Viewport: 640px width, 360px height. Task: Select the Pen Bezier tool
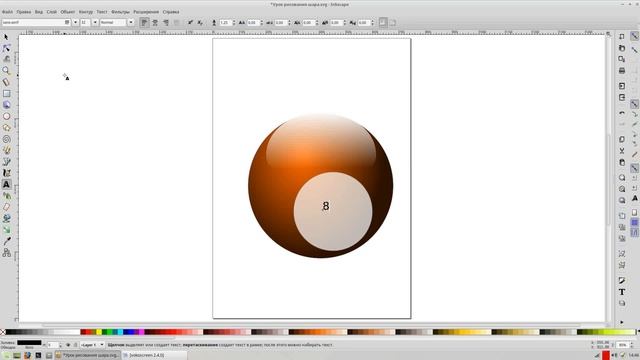pyautogui.click(x=6, y=162)
